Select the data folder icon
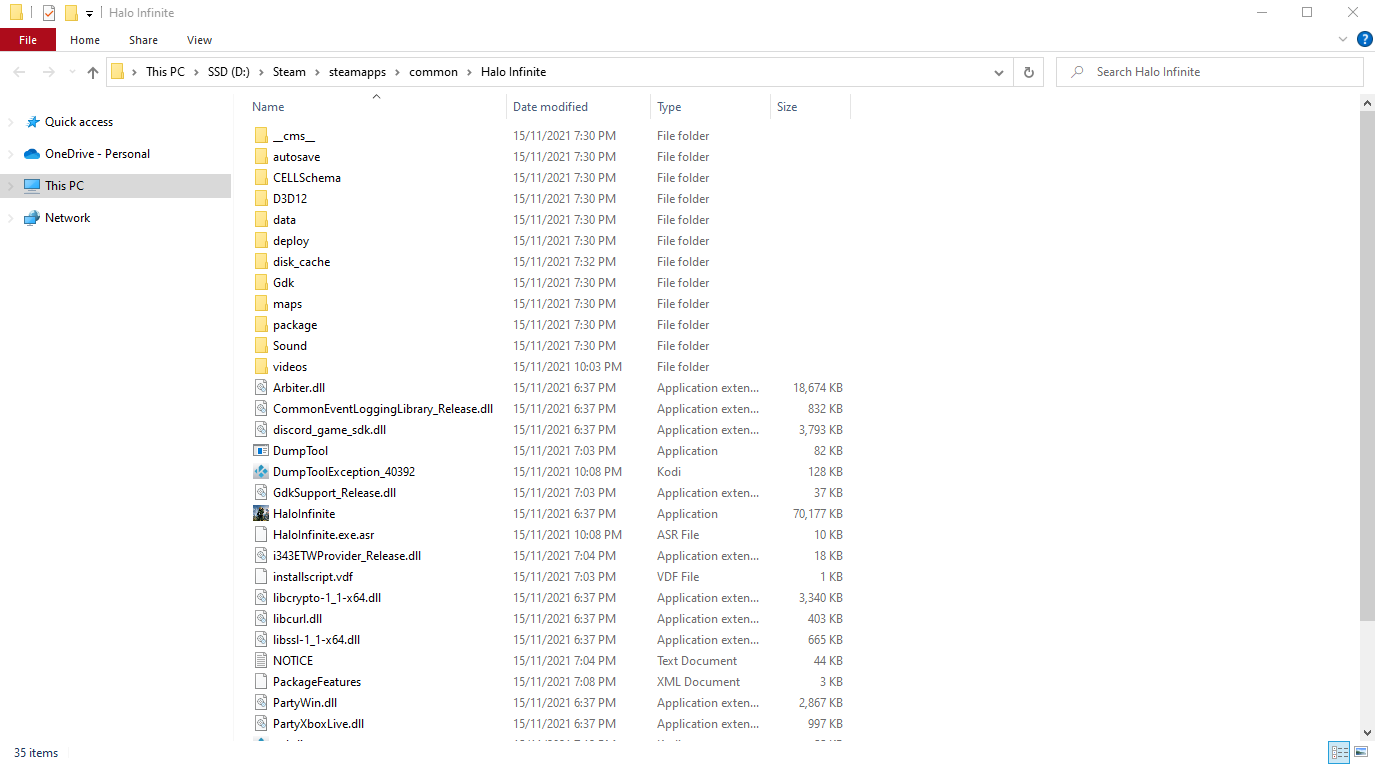Viewport: 1375px width, 764px height. 261,220
